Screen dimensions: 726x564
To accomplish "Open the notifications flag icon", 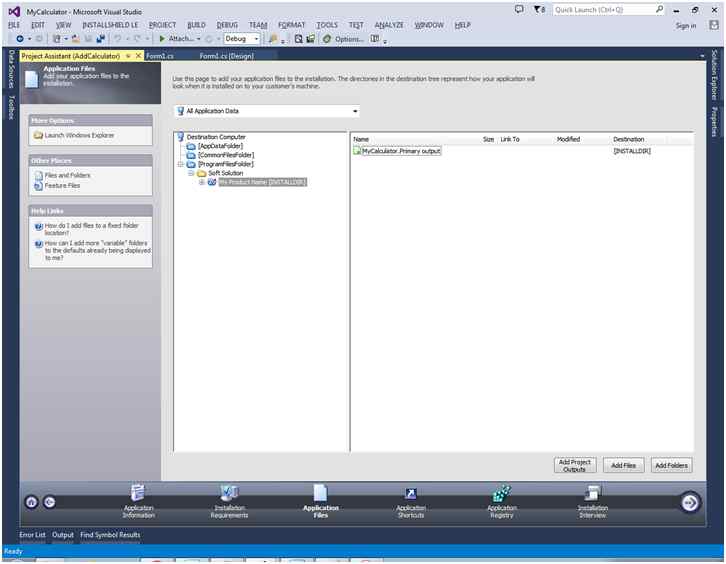I will point(539,9).
